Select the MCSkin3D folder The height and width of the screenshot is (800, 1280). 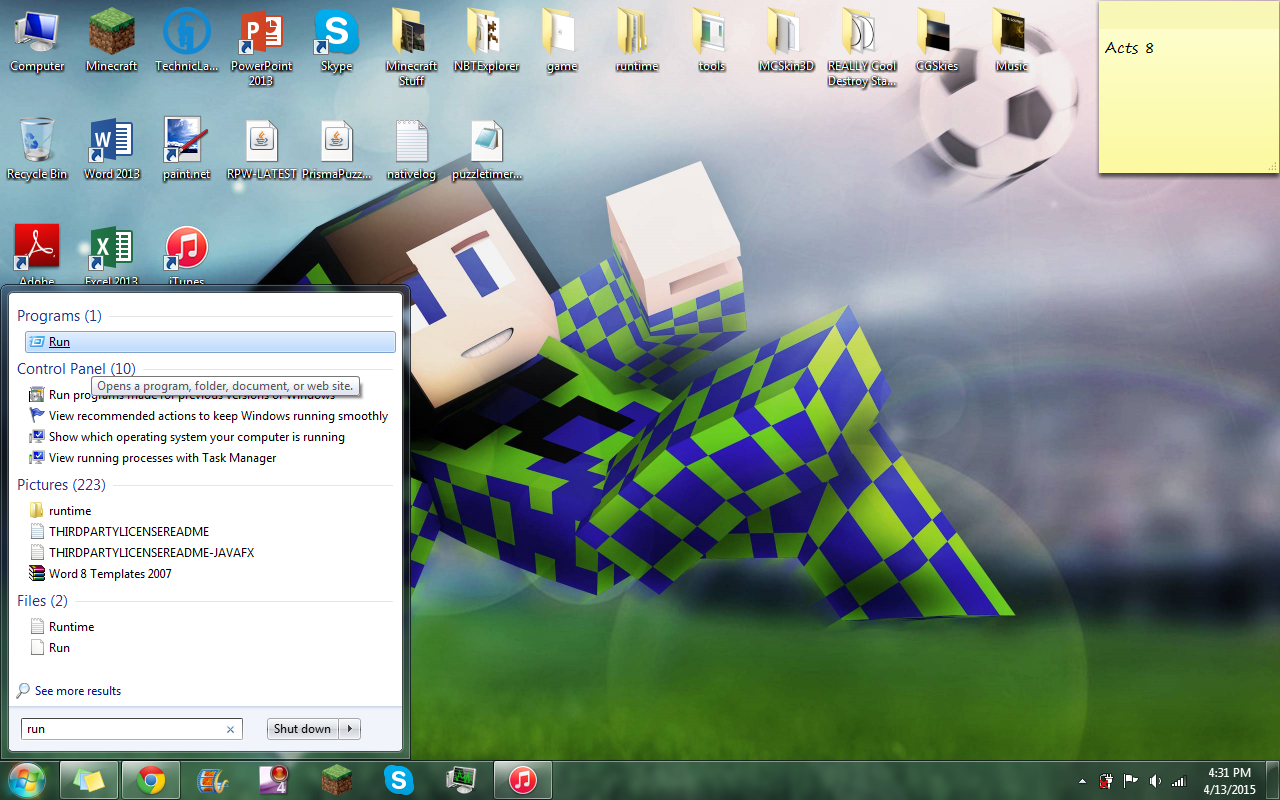(x=787, y=40)
